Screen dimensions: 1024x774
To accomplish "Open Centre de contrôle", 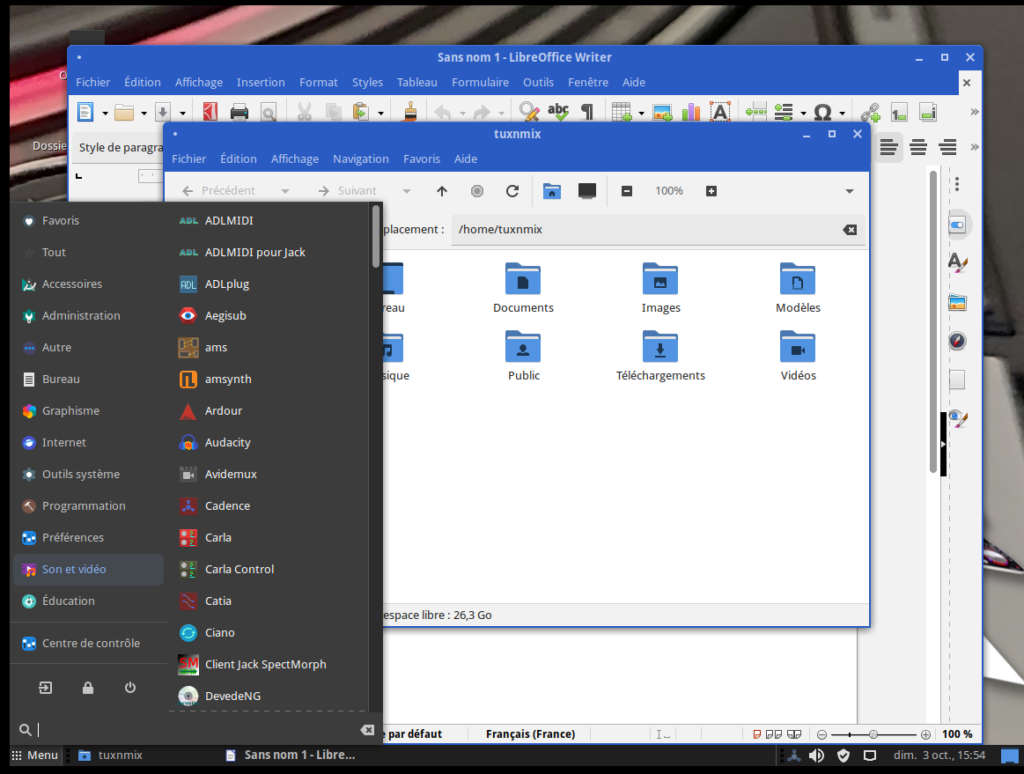I will 90,643.
